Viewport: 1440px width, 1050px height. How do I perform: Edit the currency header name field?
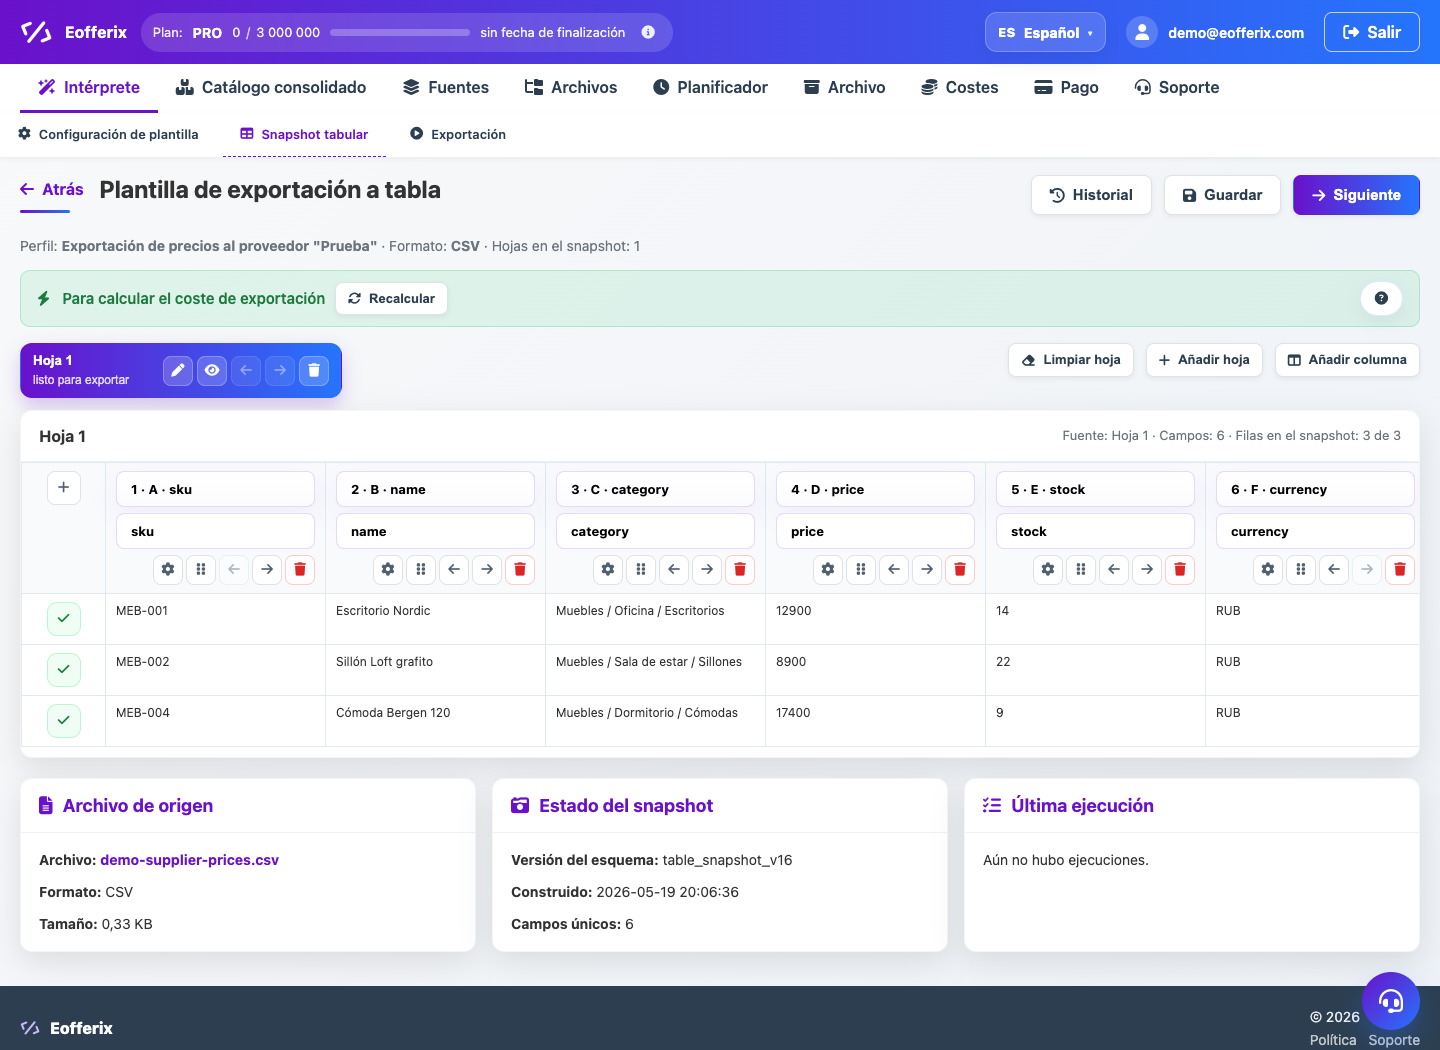point(1316,531)
